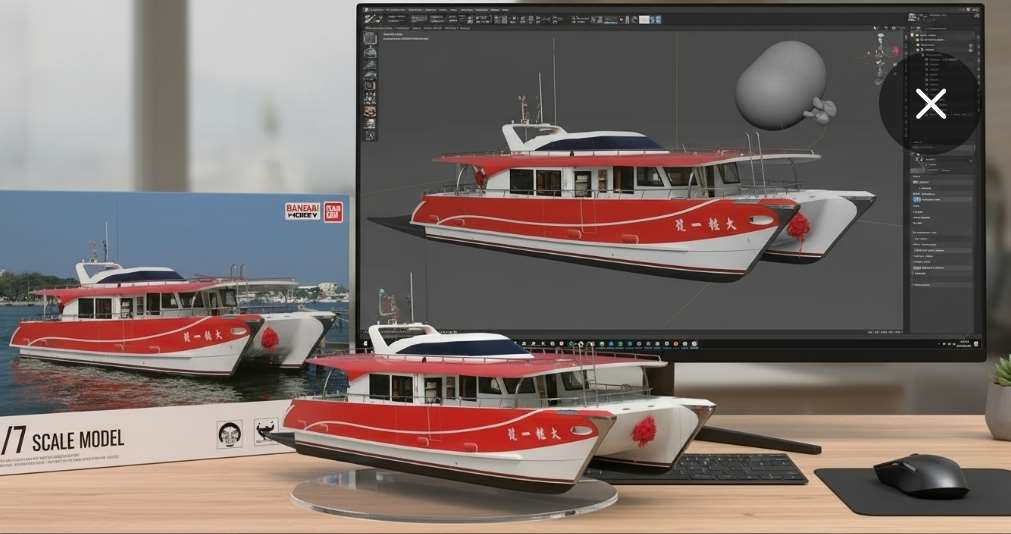Toggle the first checkbox row in the properties panel
Image resolution: width=1011 pixels, height=534 pixels.
pos(915,182)
